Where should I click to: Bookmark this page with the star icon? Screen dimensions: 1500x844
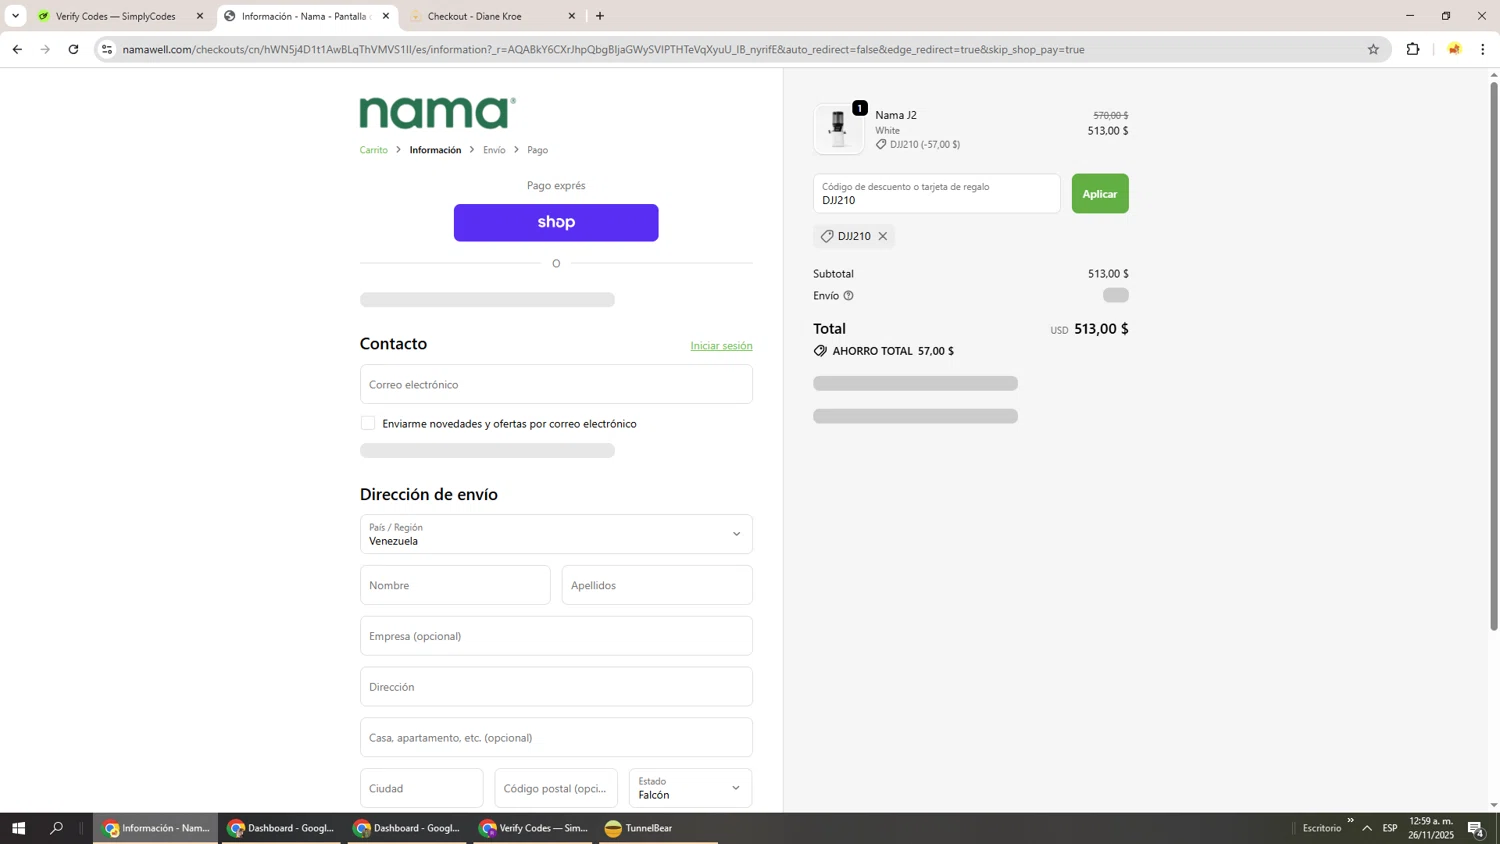tap(1373, 49)
